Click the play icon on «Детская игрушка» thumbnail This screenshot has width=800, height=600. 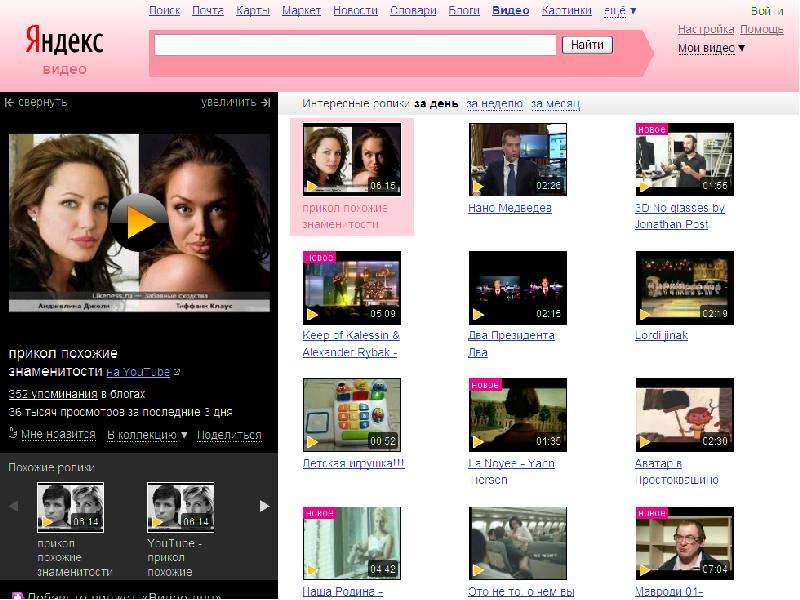coord(312,442)
